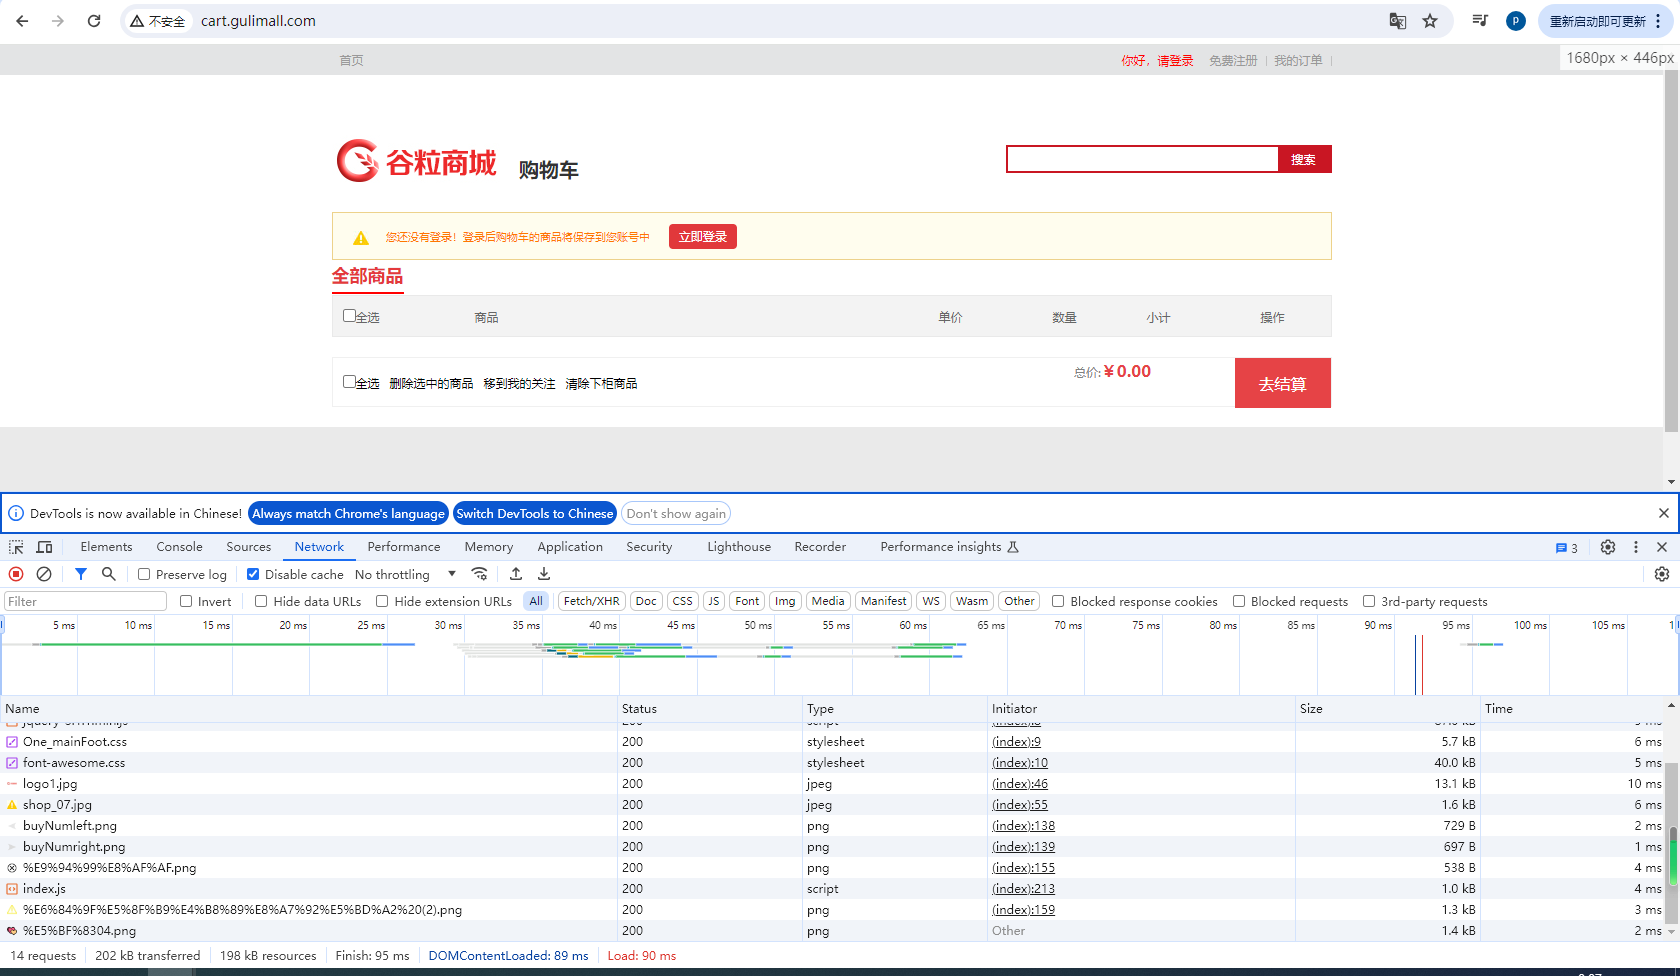Viewport: 1680px width, 976px height.
Task: Open Chrome menu on update button
Action: point(1658,21)
